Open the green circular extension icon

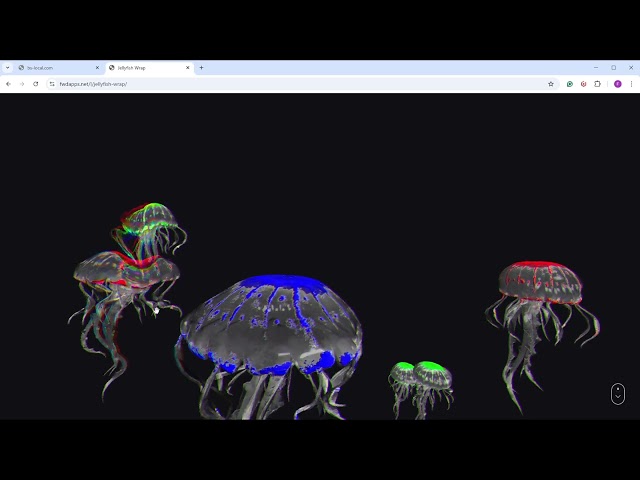[x=570, y=84]
